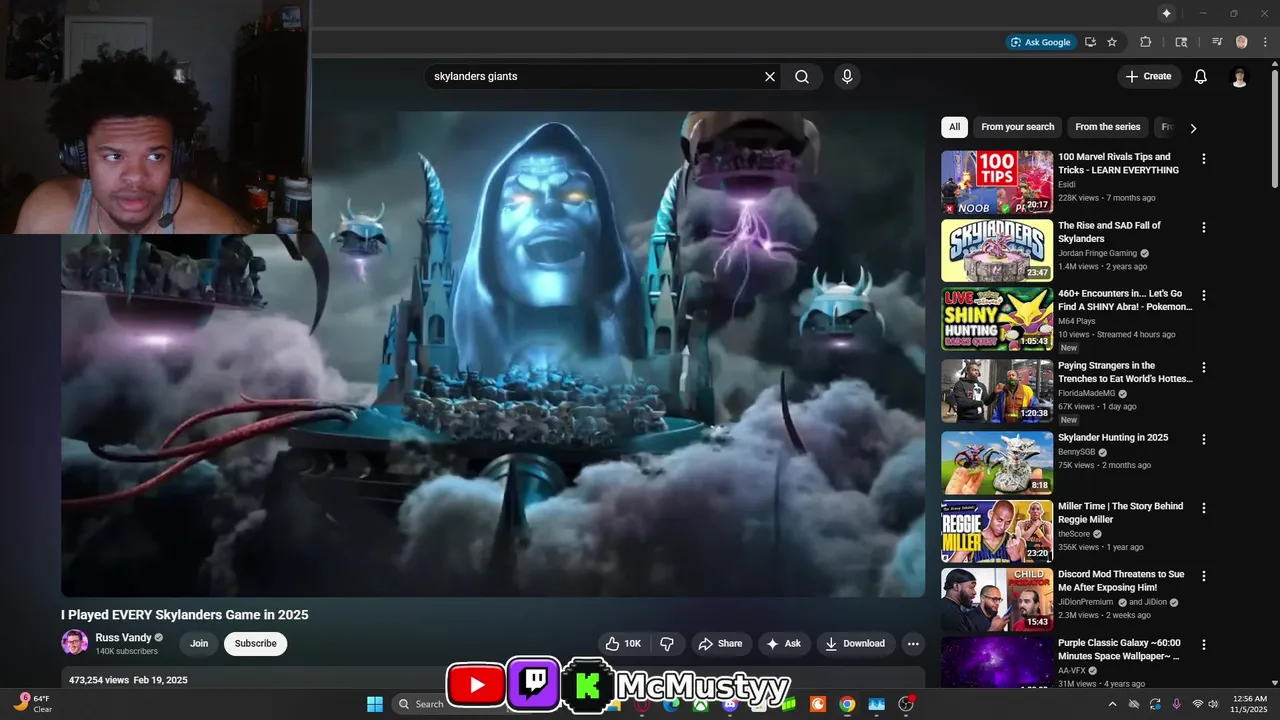Open Miller Time Reggie Miller video thumbnail
Screen dimensions: 1280x720
[x=997, y=531]
